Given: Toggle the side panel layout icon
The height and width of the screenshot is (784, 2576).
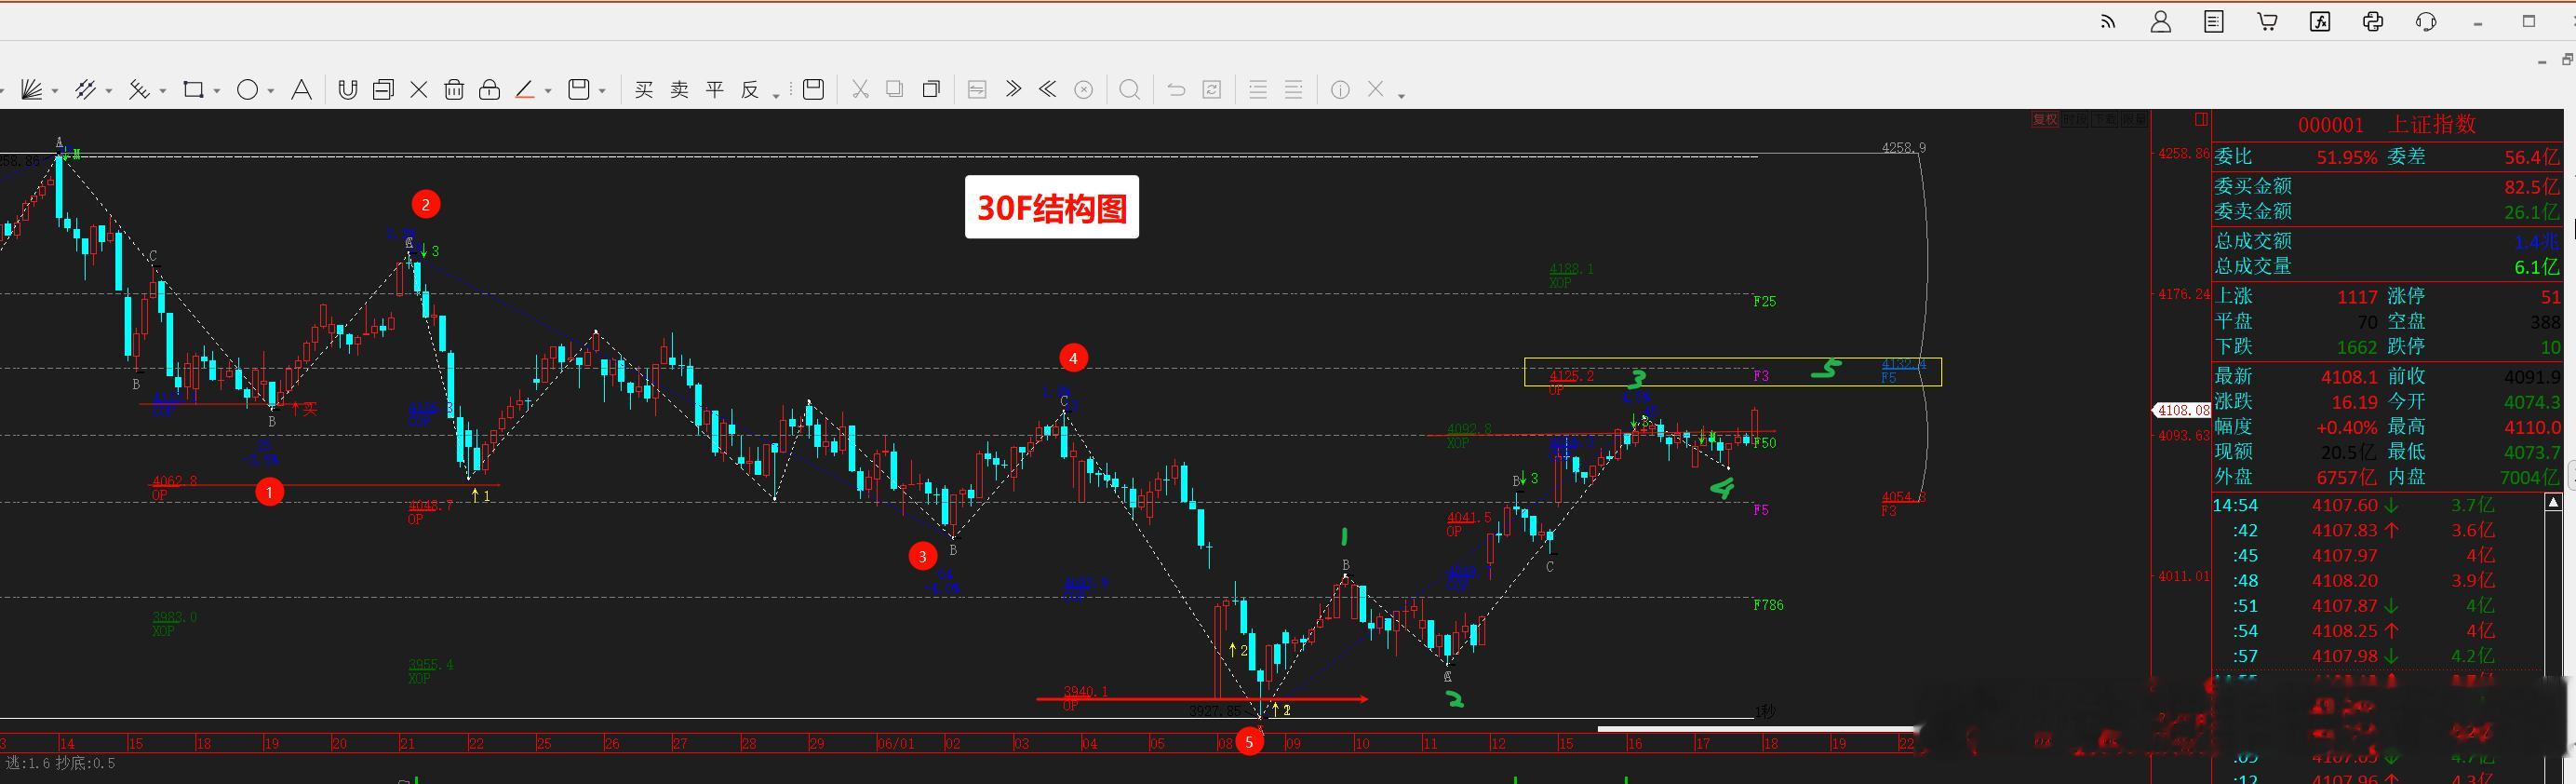Looking at the screenshot, I should [2201, 120].
